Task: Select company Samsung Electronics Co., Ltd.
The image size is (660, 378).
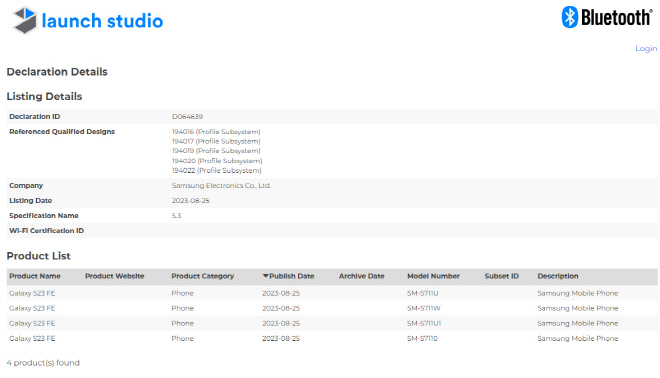Action: [x=221, y=186]
